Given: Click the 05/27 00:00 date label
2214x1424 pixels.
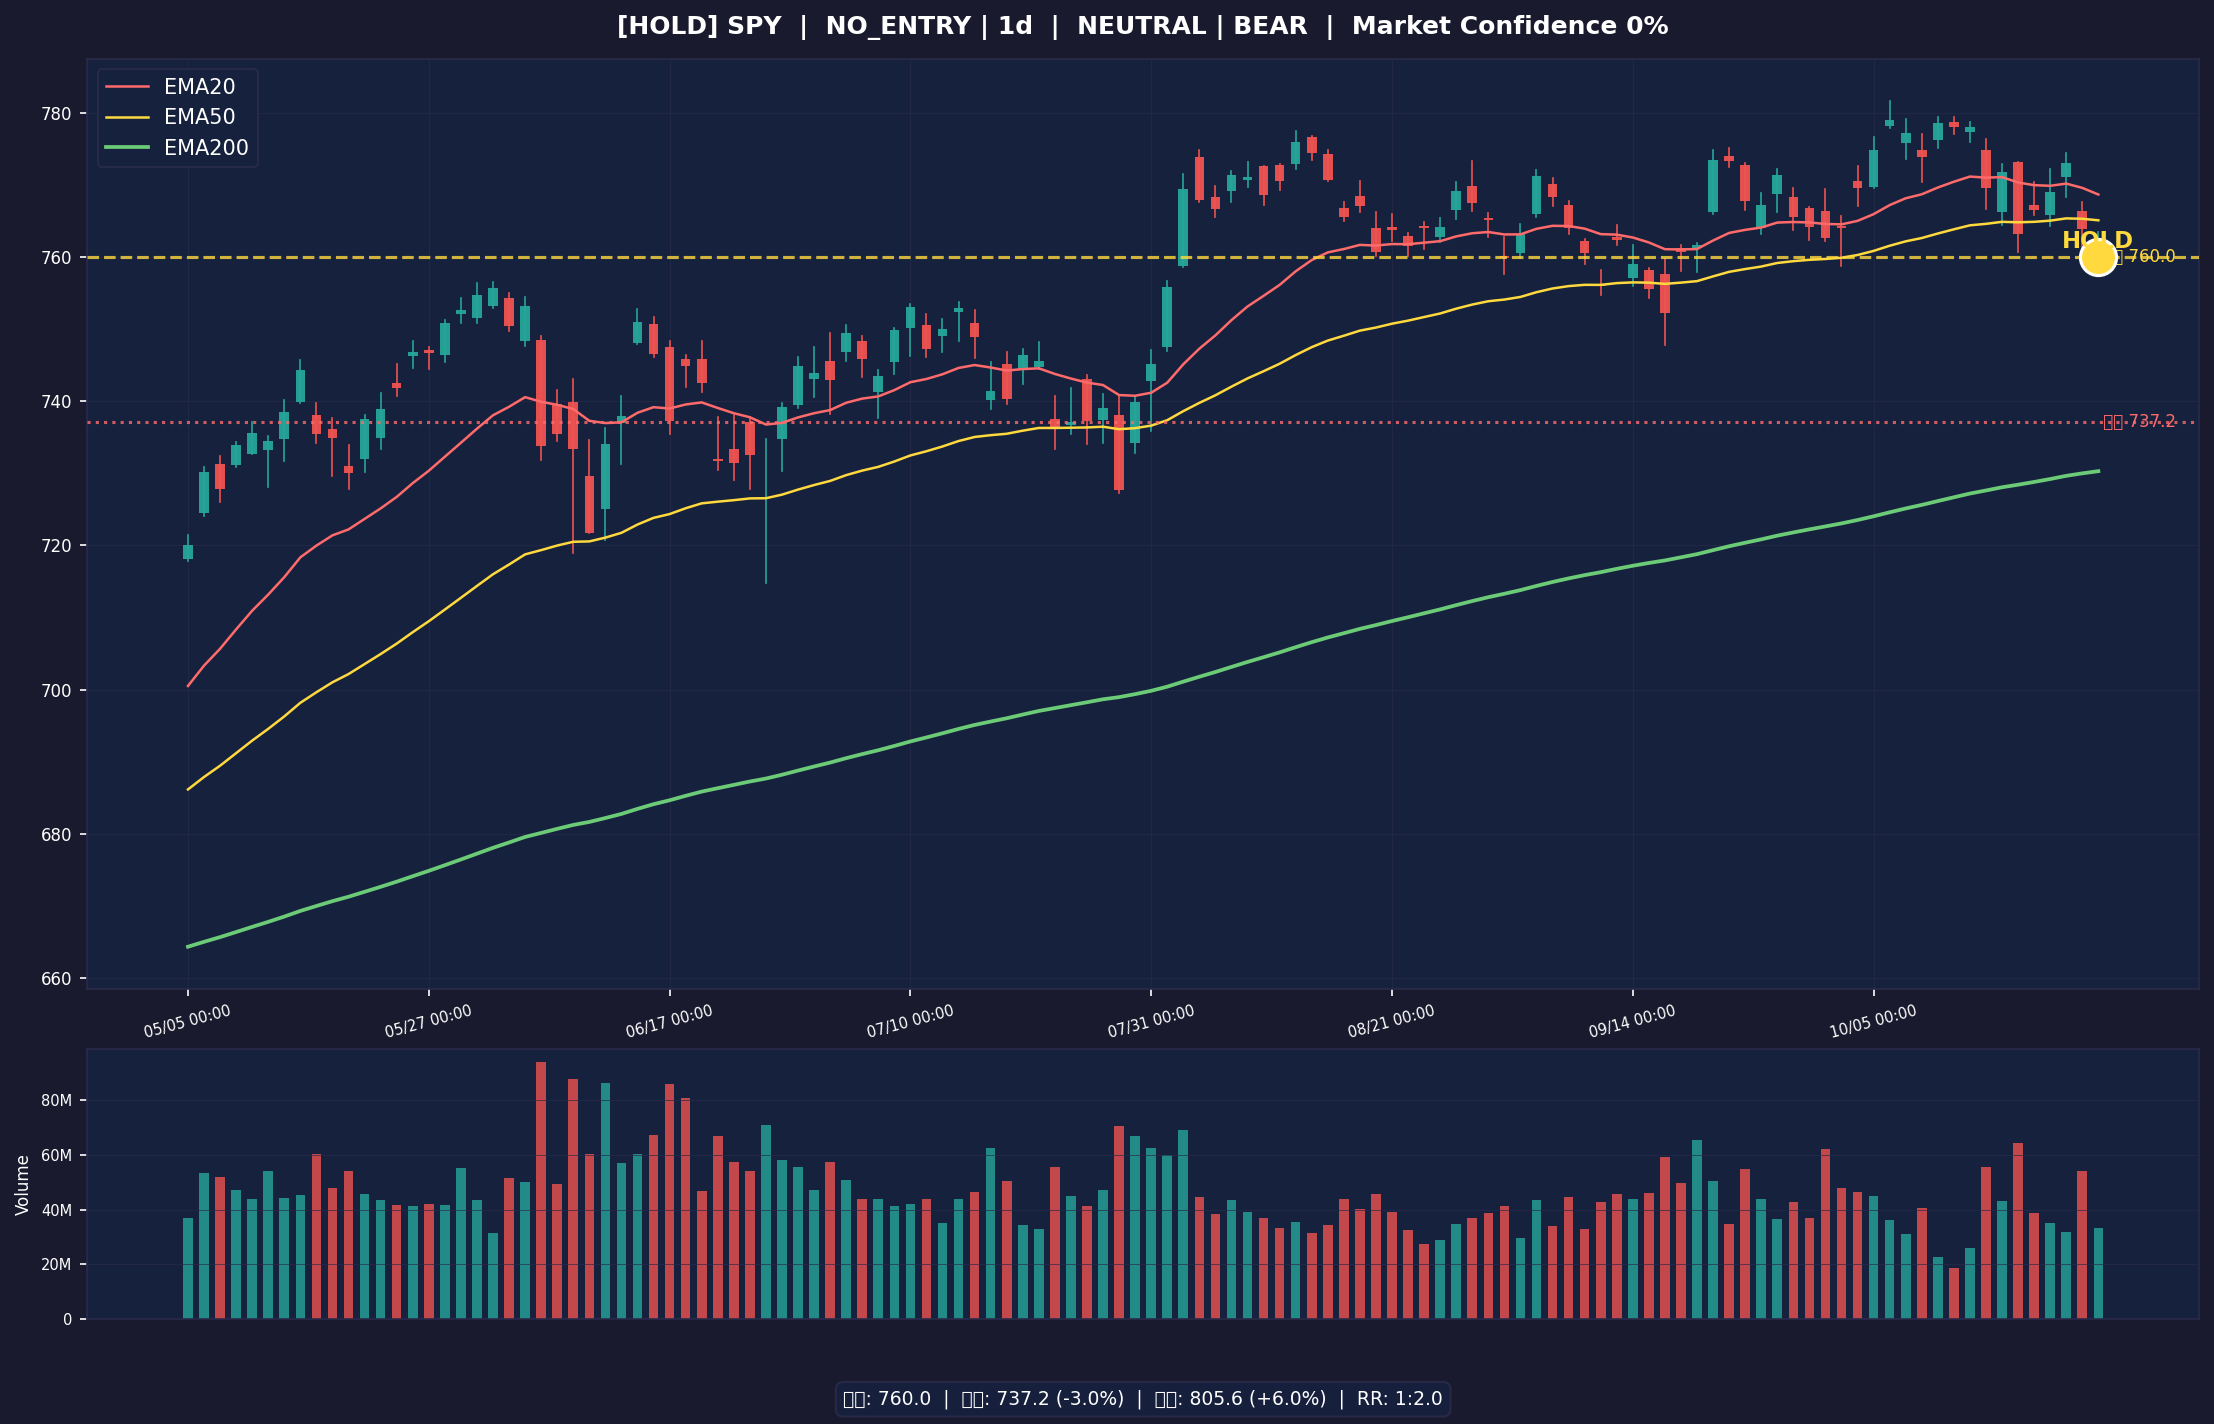Looking at the screenshot, I should click(428, 1022).
